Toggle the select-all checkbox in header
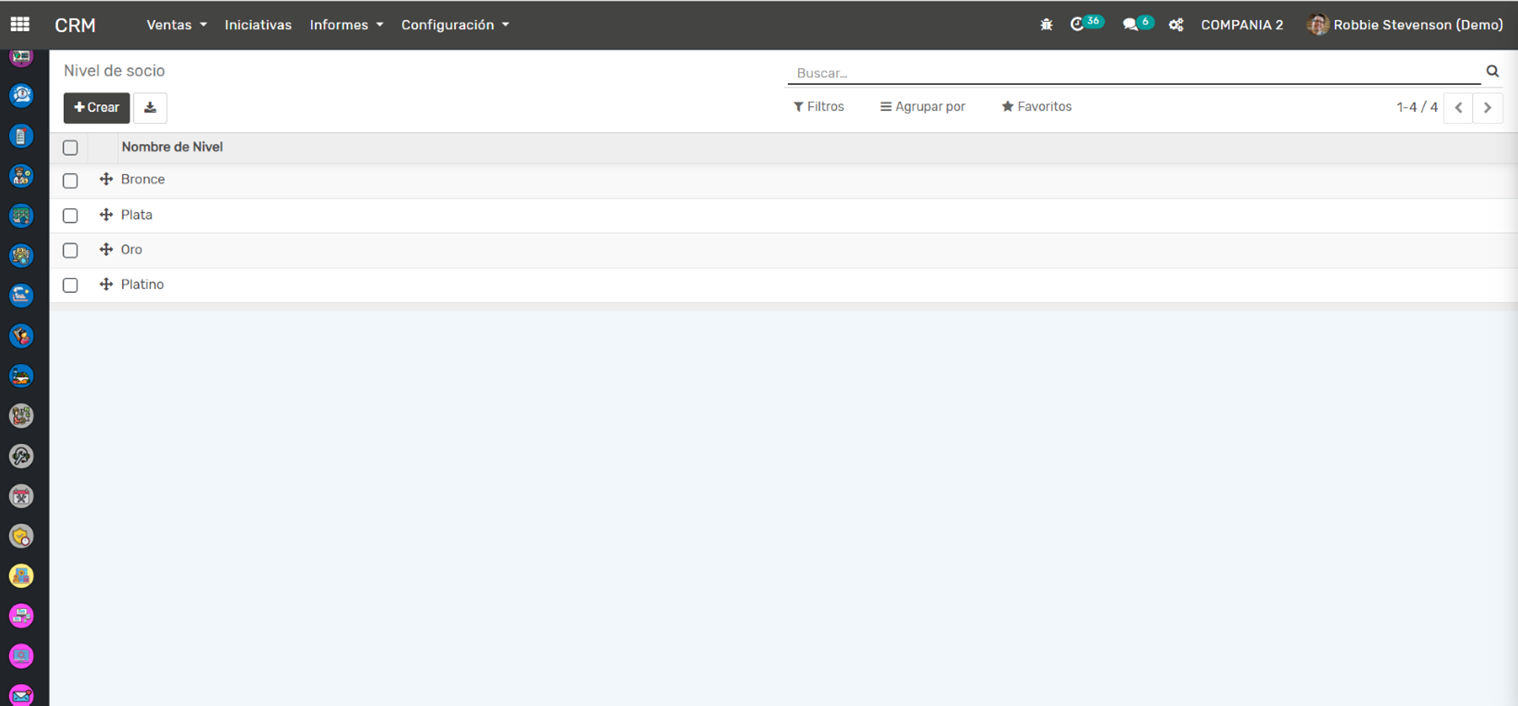The image size is (1518, 706). pyautogui.click(x=70, y=148)
